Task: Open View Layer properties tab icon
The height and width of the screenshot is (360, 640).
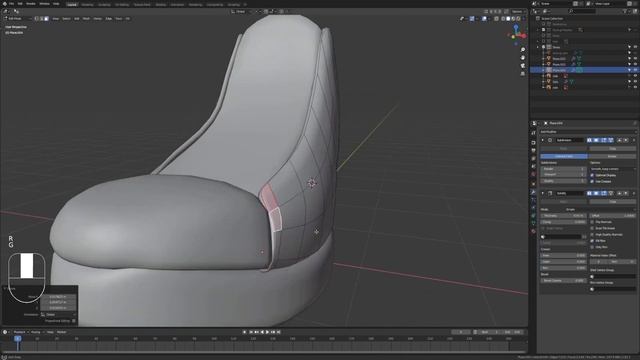Action: click(x=533, y=158)
